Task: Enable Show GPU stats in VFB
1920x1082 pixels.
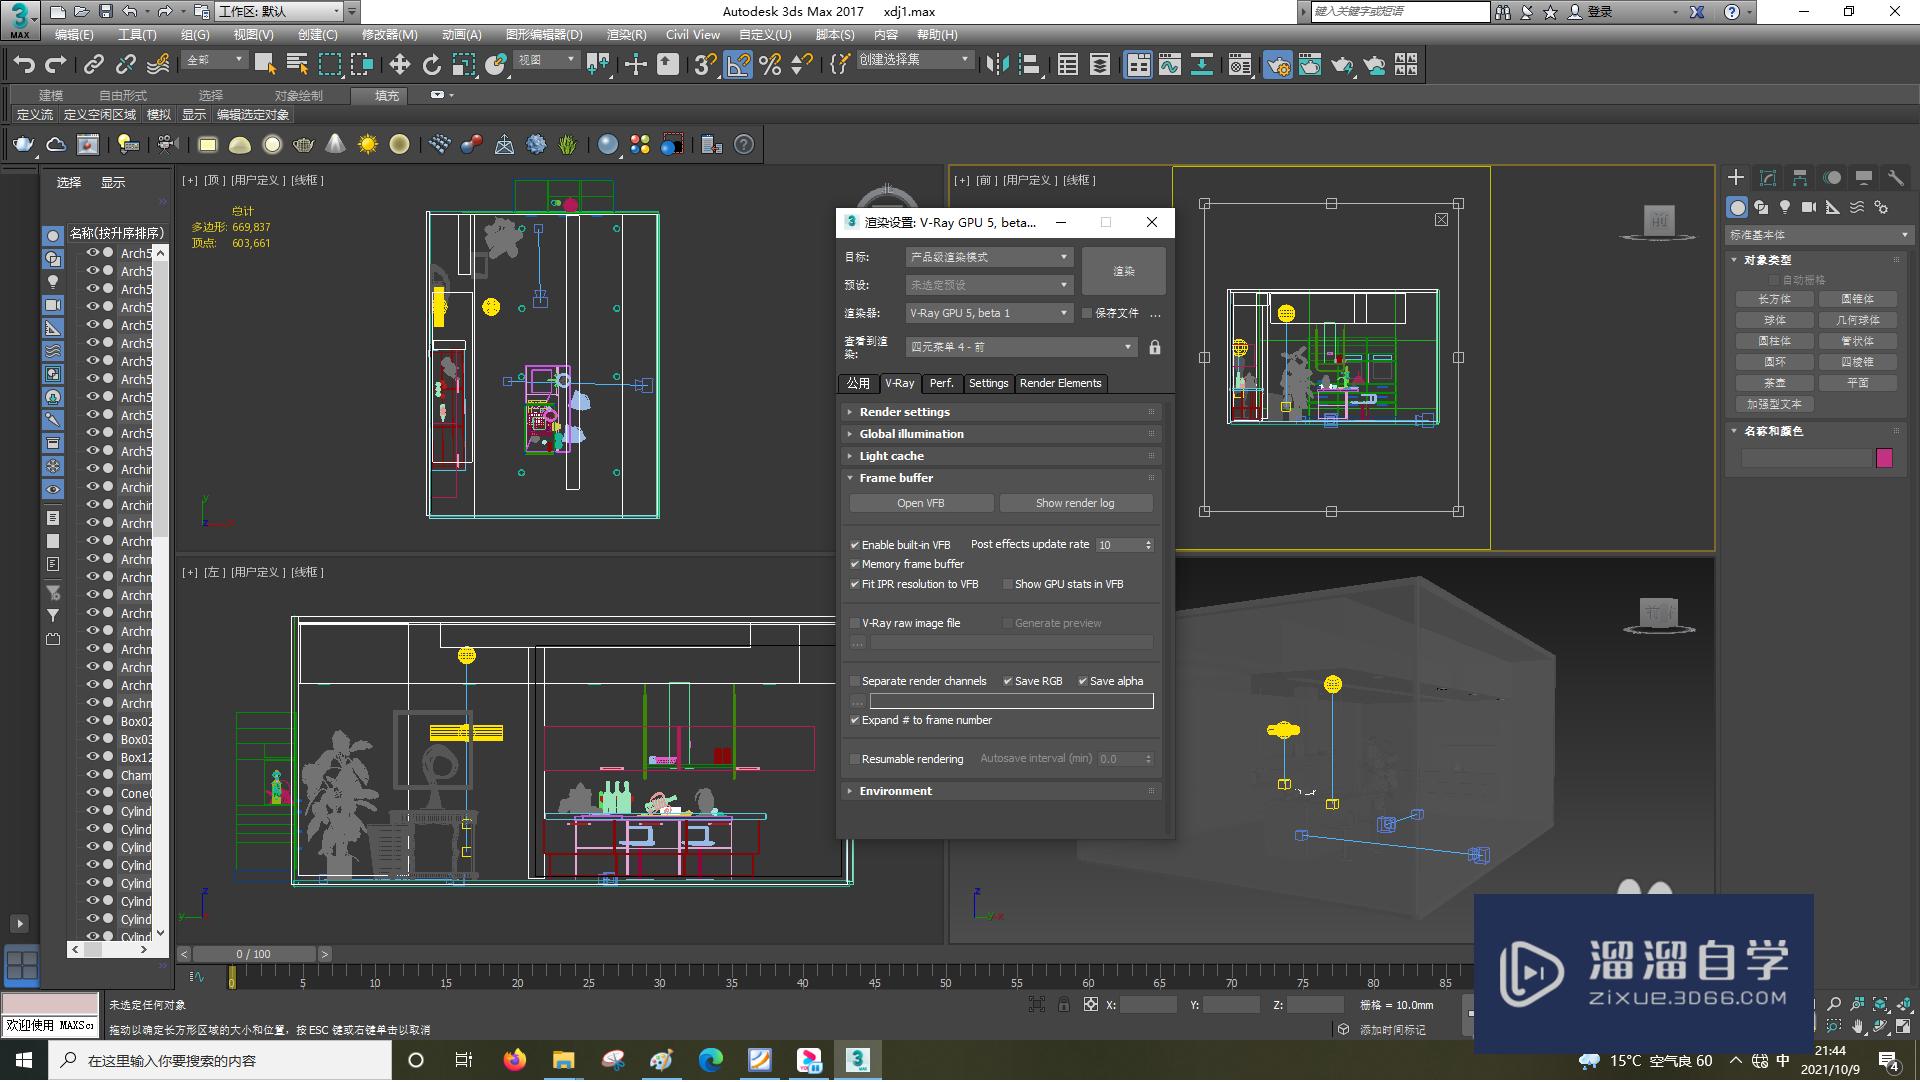Action: (x=1008, y=584)
